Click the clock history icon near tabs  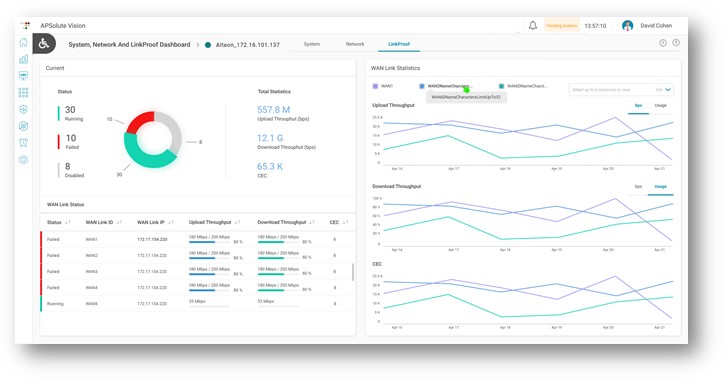pos(663,43)
